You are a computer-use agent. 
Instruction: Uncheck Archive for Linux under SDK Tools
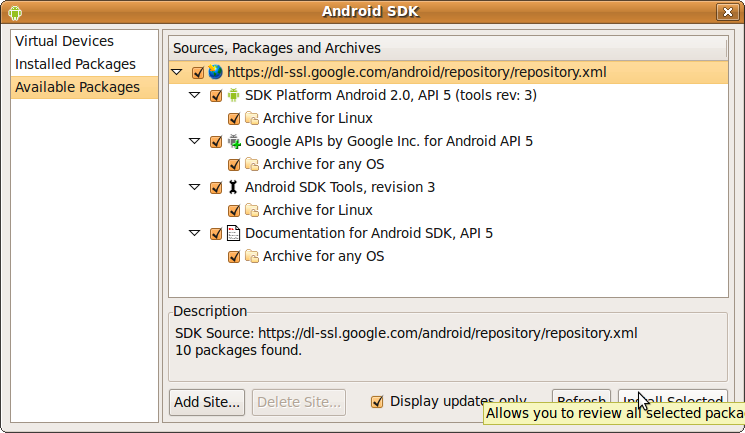pyautogui.click(x=234, y=211)
